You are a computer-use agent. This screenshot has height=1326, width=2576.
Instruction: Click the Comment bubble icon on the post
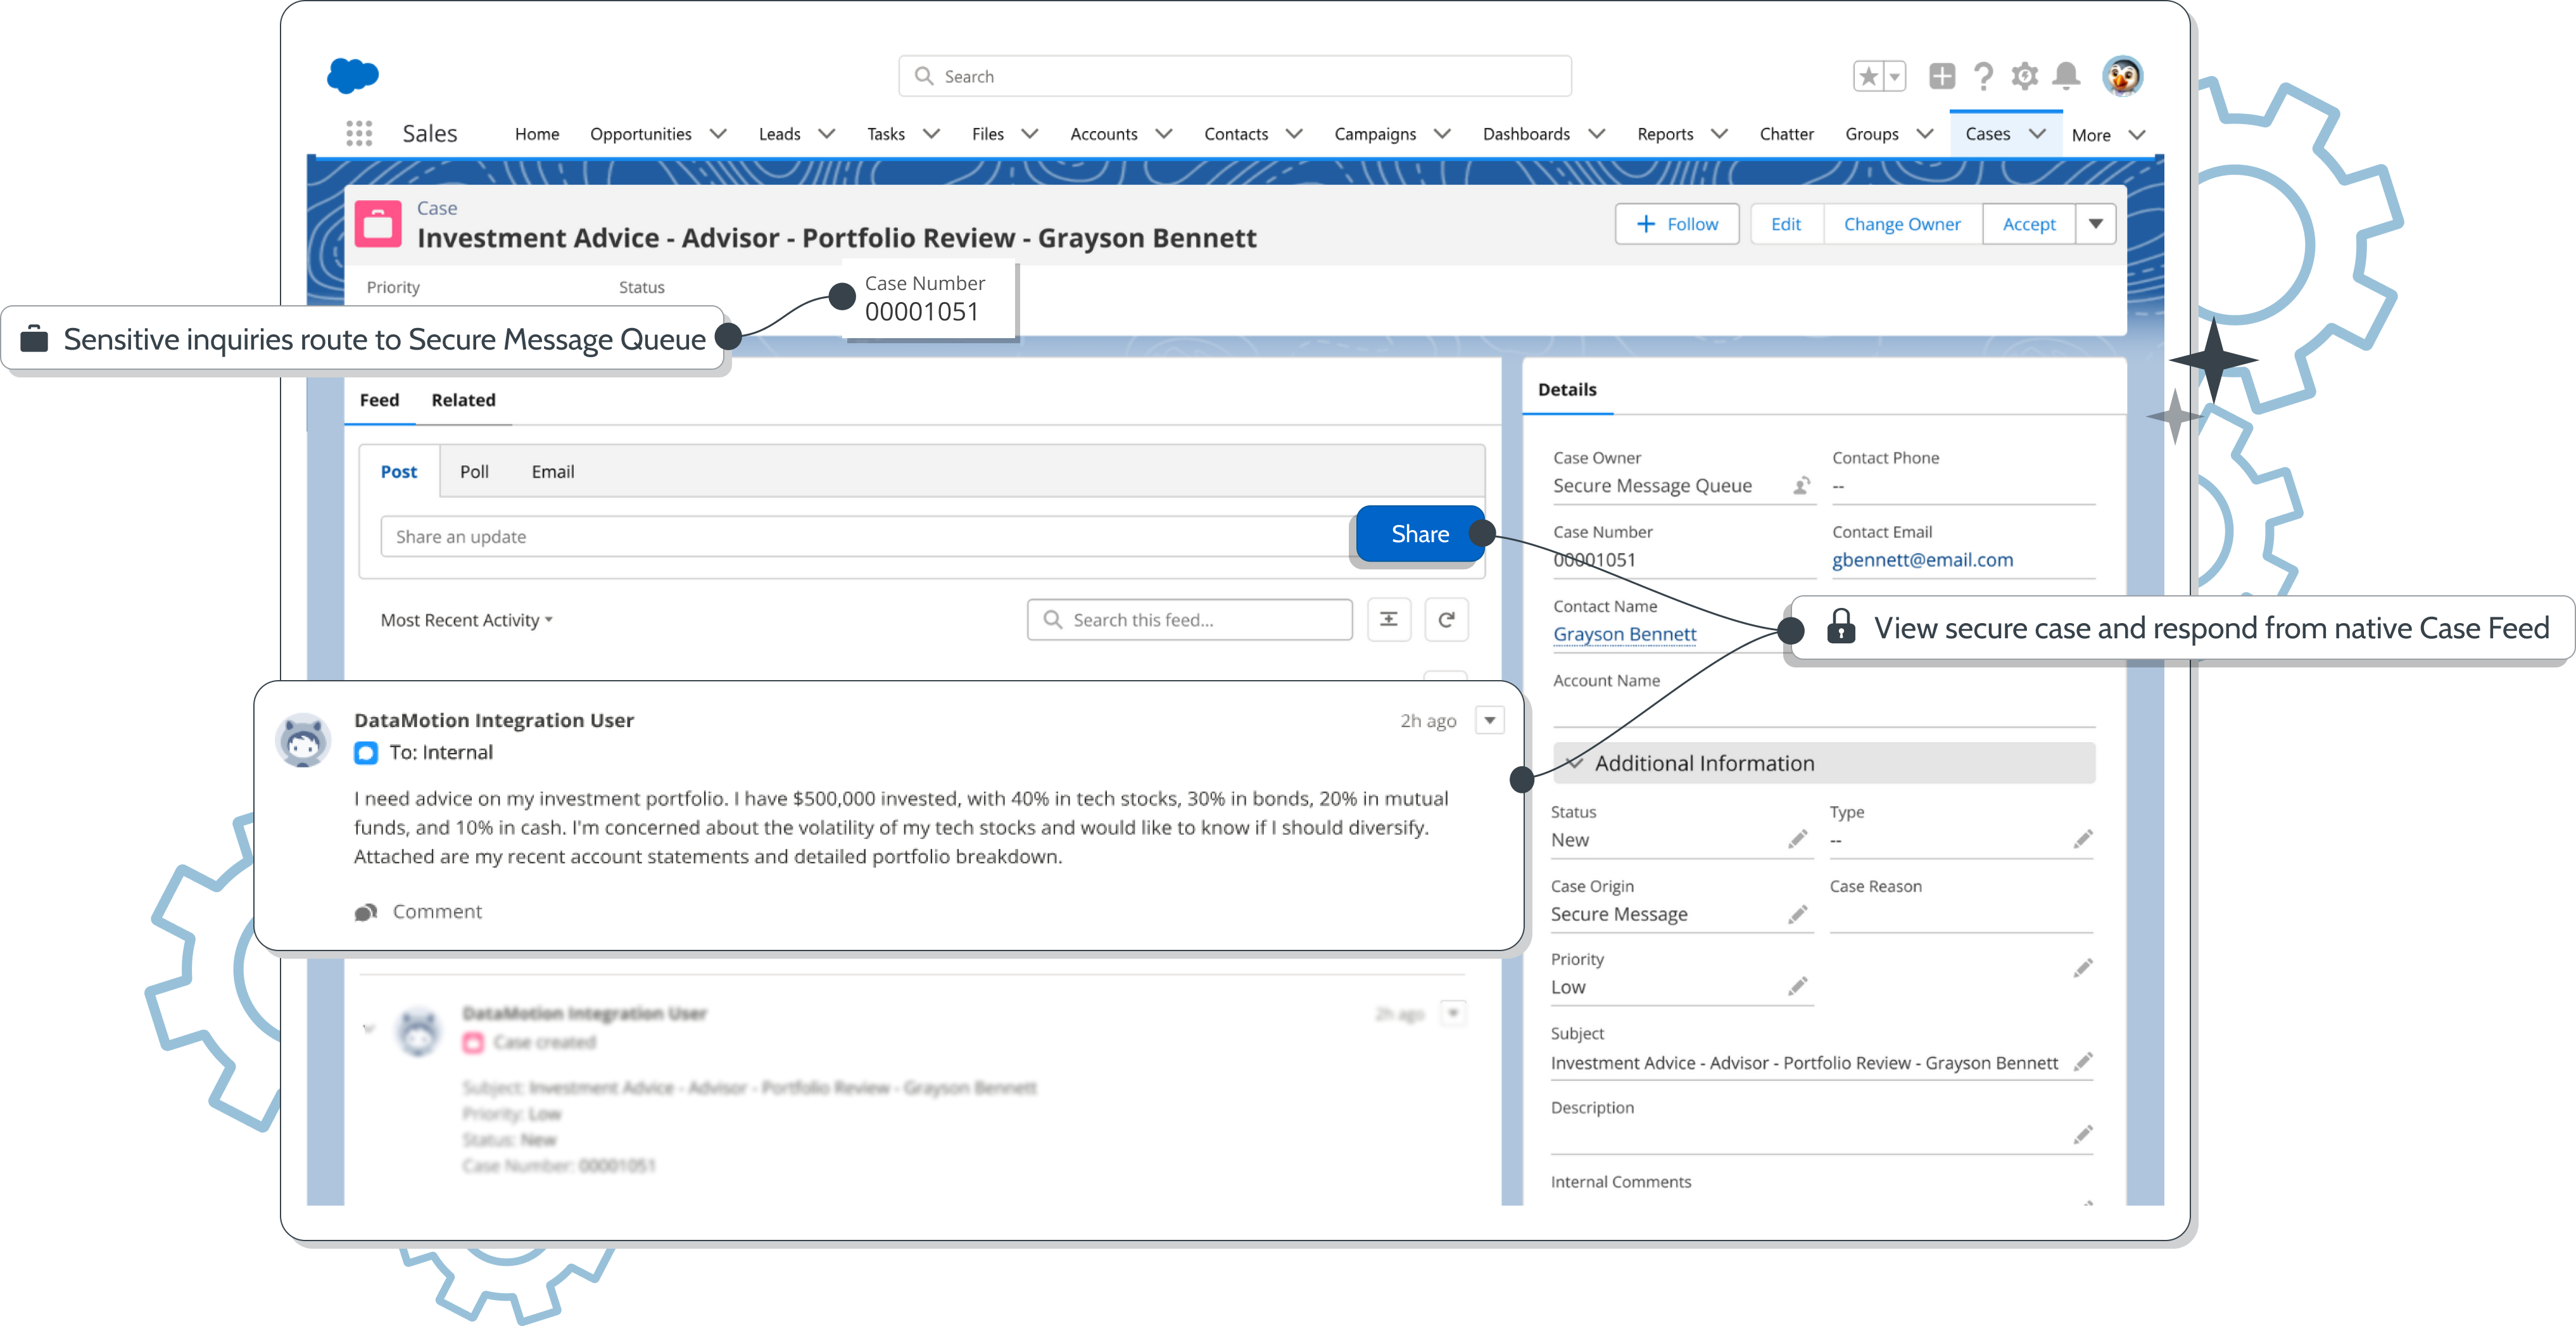pyautogui.click(x=366, y=912)
